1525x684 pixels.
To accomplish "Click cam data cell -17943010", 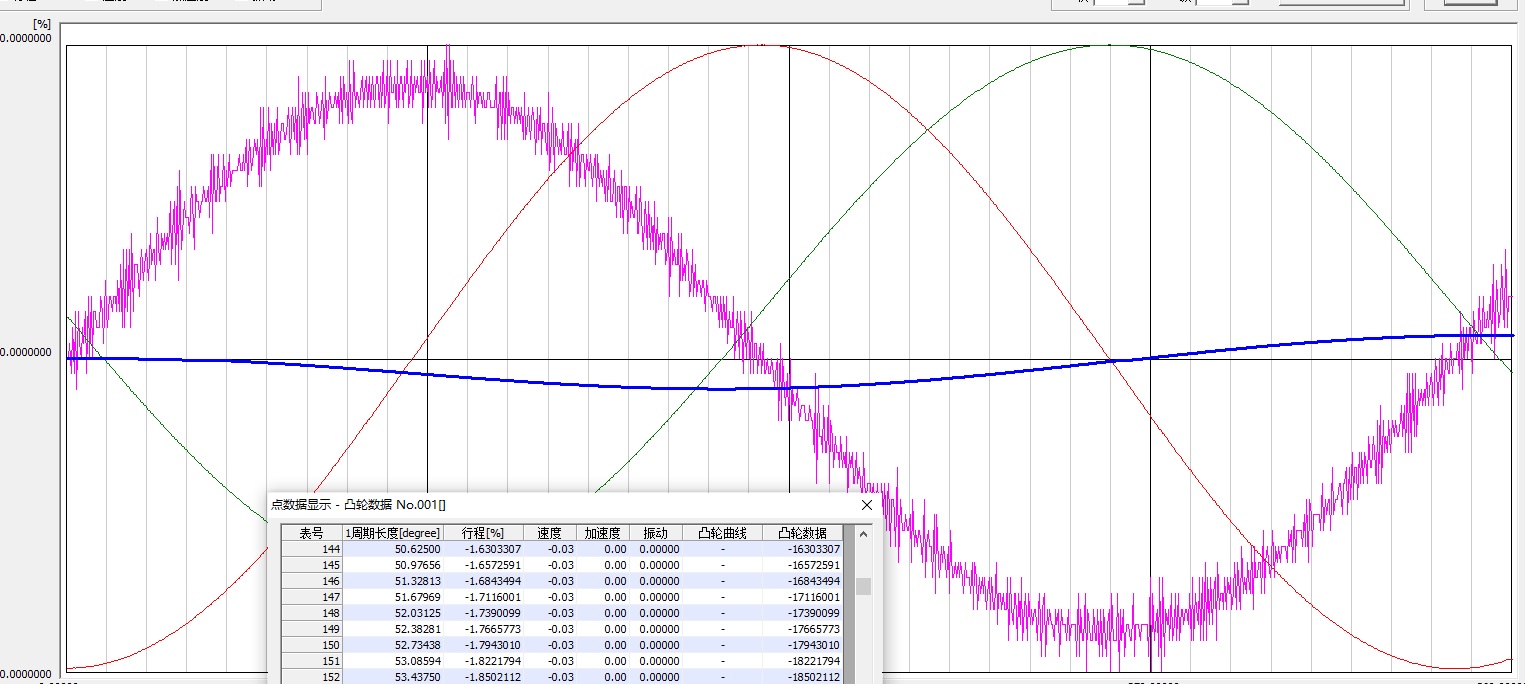I will 803,645.
